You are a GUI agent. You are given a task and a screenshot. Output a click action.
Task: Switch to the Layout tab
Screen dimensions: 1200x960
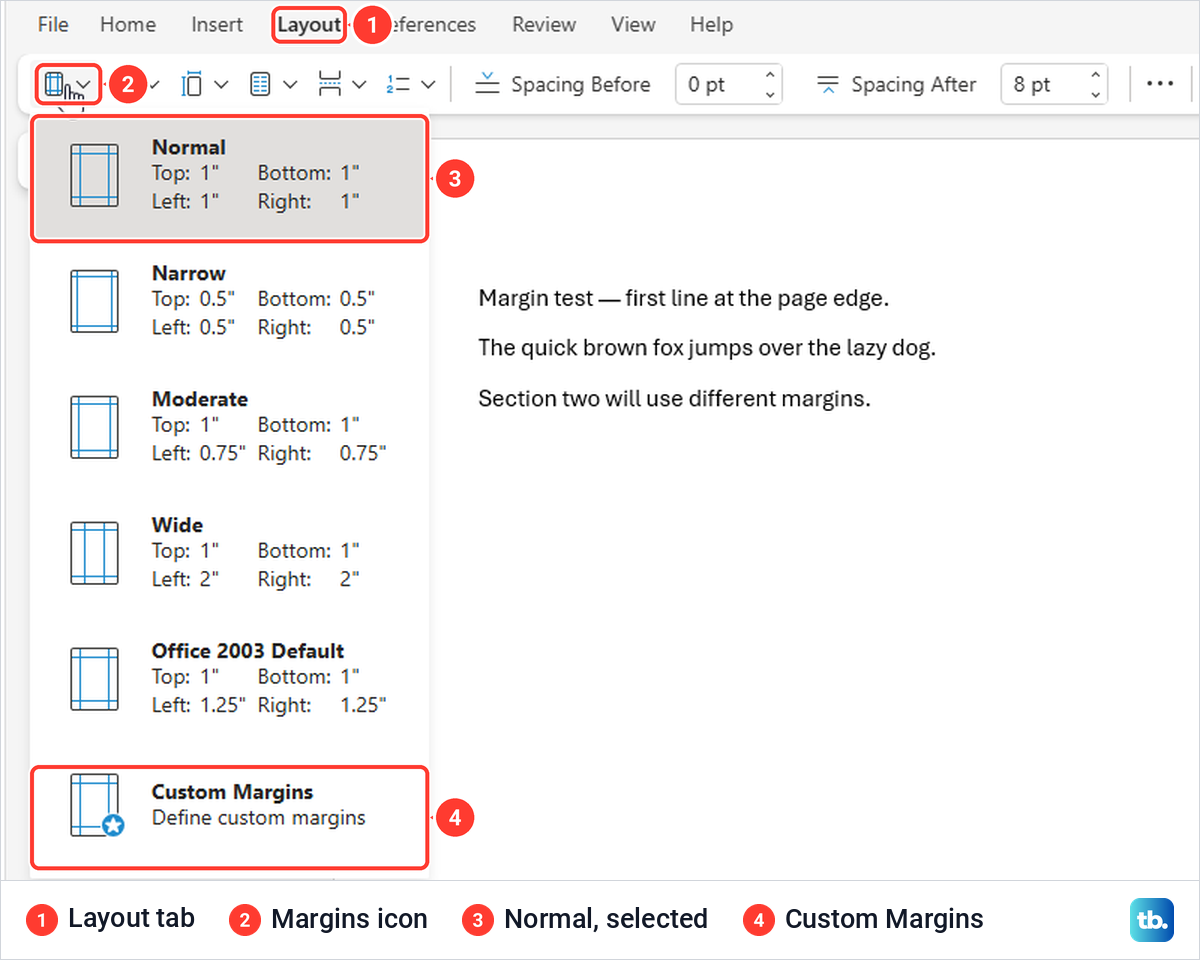(x=309, y=24)
